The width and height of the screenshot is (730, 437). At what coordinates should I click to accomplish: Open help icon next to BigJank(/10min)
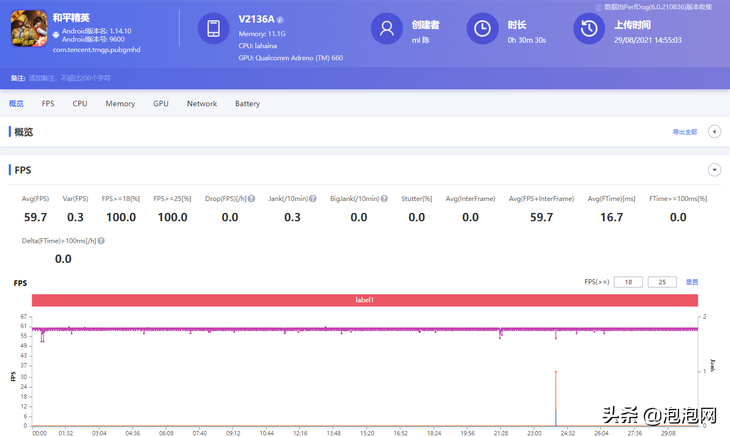384,199
